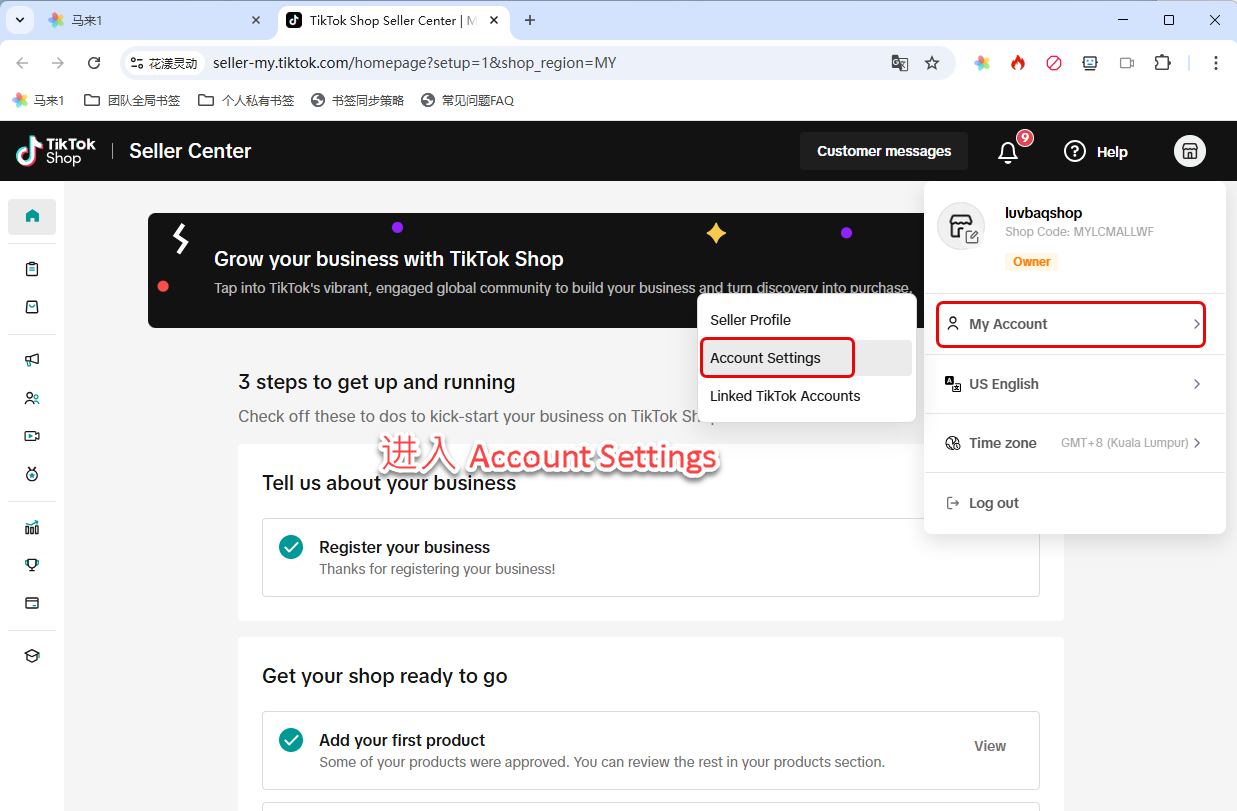The height and width of the screenshot is (811, 1237).
Task: Select Account Settings from the submenu
Action: pyautogui.click(x=765, y=358)
